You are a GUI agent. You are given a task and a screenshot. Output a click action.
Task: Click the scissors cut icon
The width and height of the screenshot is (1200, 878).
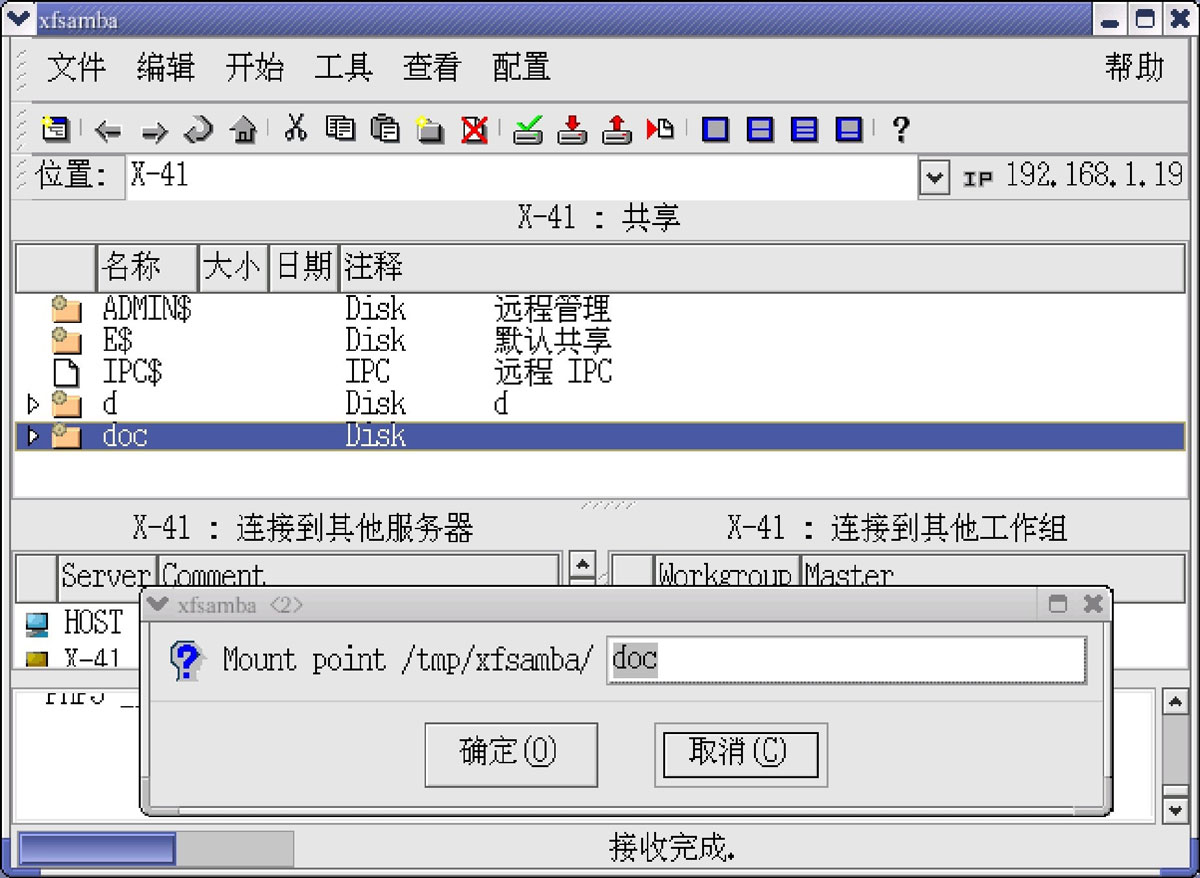295,128
